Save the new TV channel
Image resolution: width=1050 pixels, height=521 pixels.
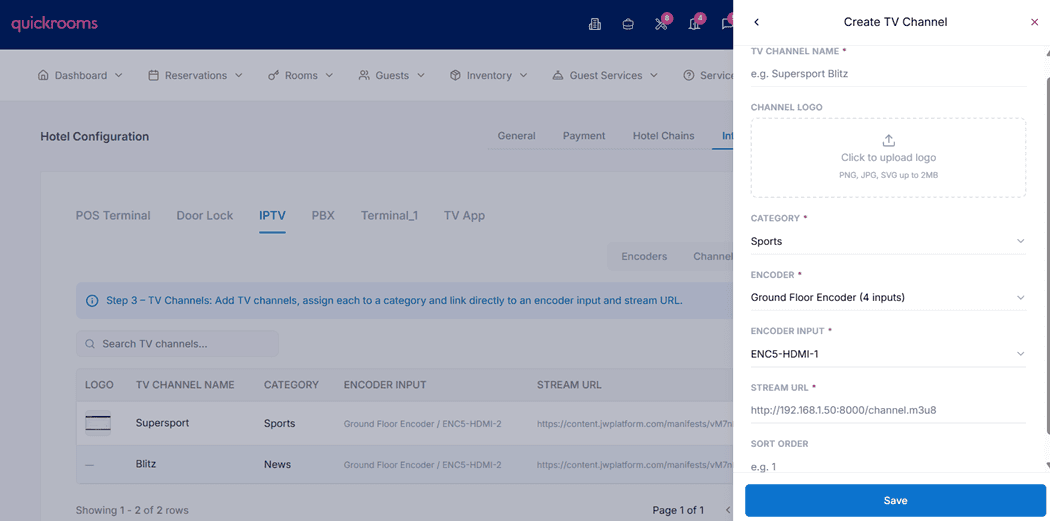pyautogui.click(x=895, y=500)
